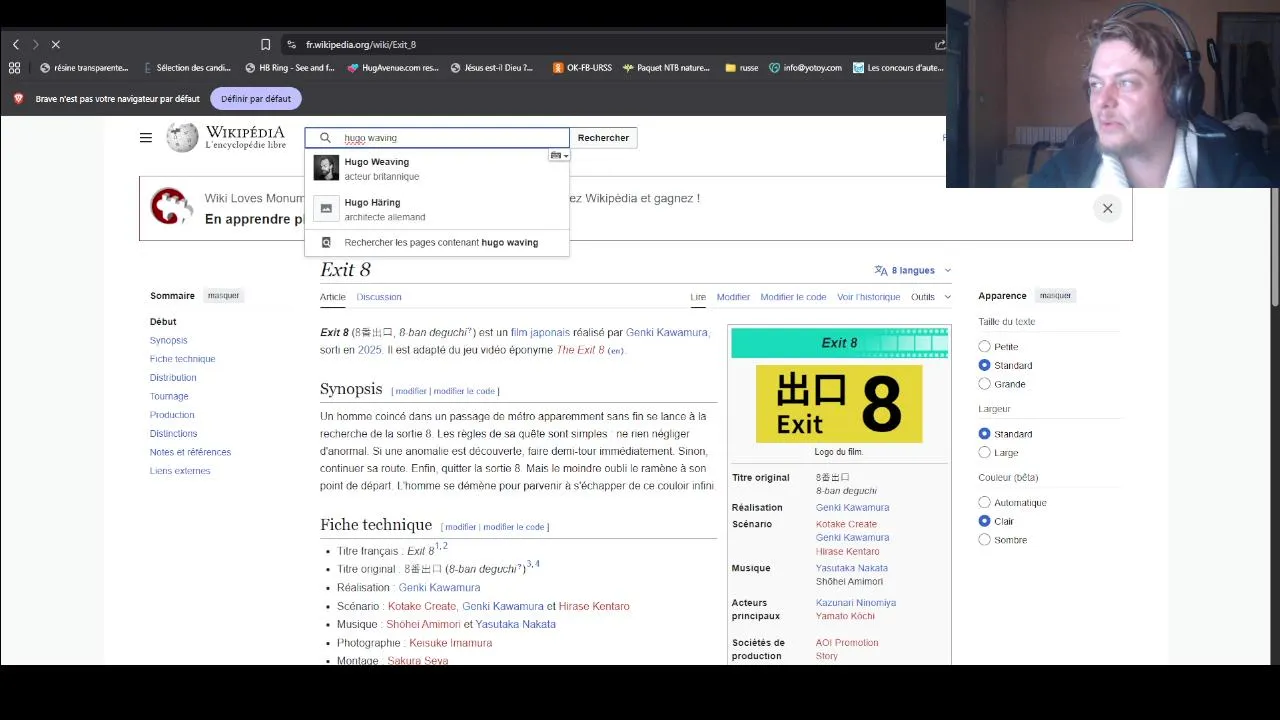The image size is (1280, 720).
Task: Open site settings icon beside the URL
Action: click(291, 45)
